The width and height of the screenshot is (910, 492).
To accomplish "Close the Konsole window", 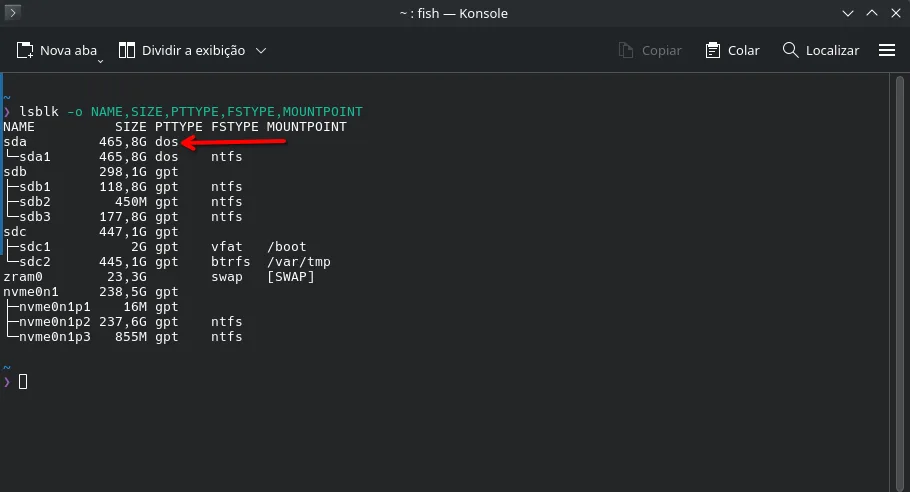I will tap(895, 13).
